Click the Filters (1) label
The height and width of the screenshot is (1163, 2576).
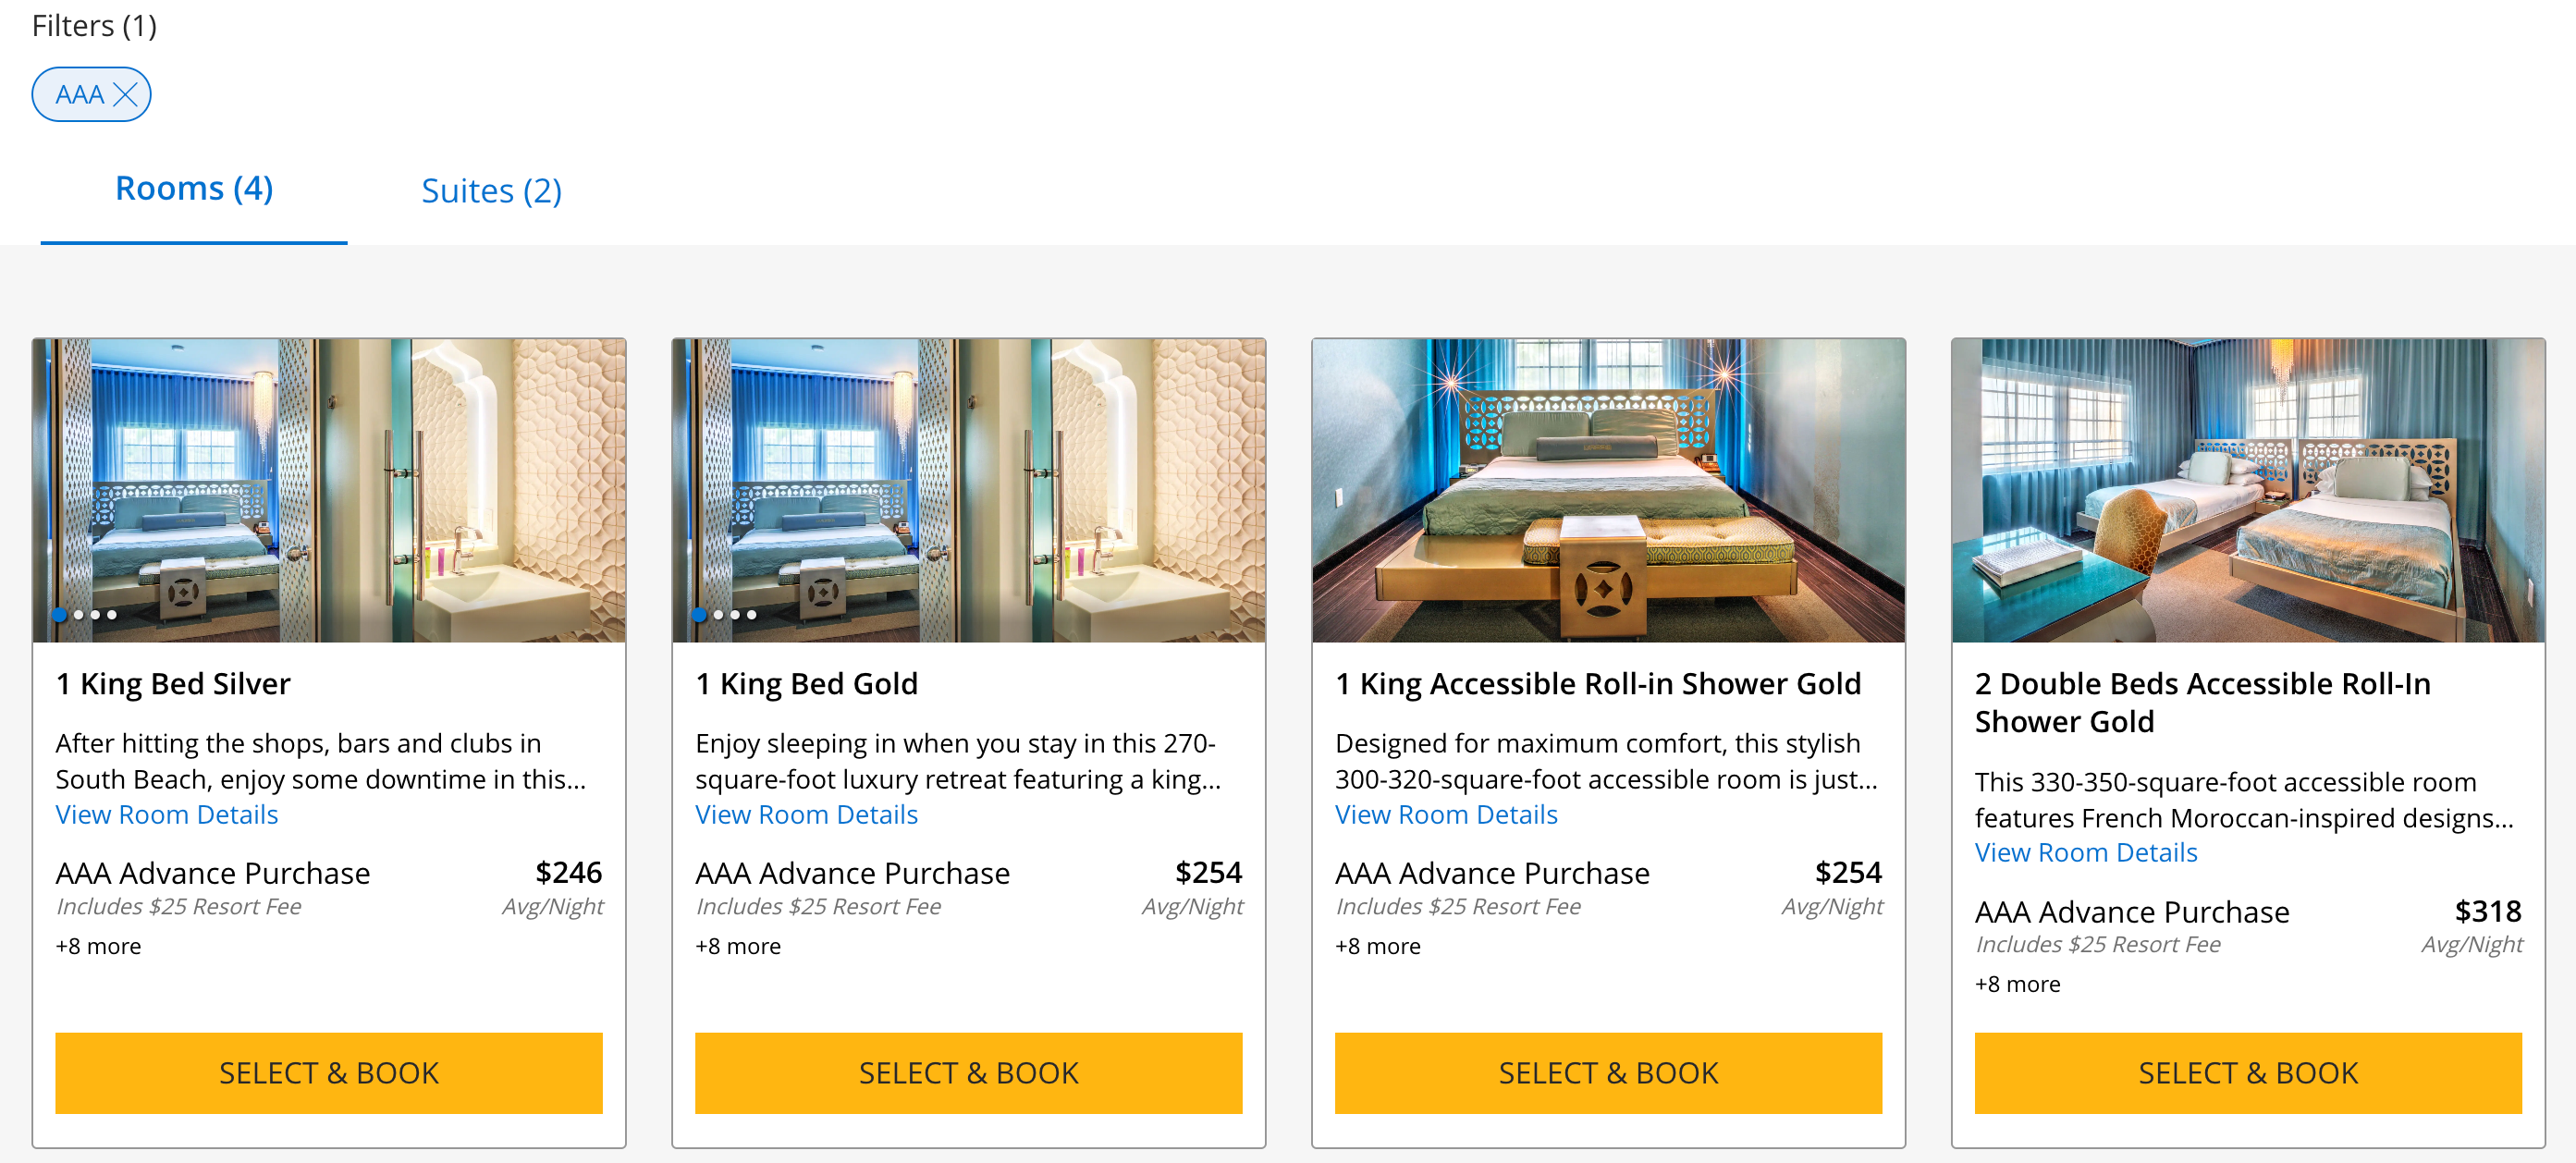pyautogui.click(x=93, y=26)
